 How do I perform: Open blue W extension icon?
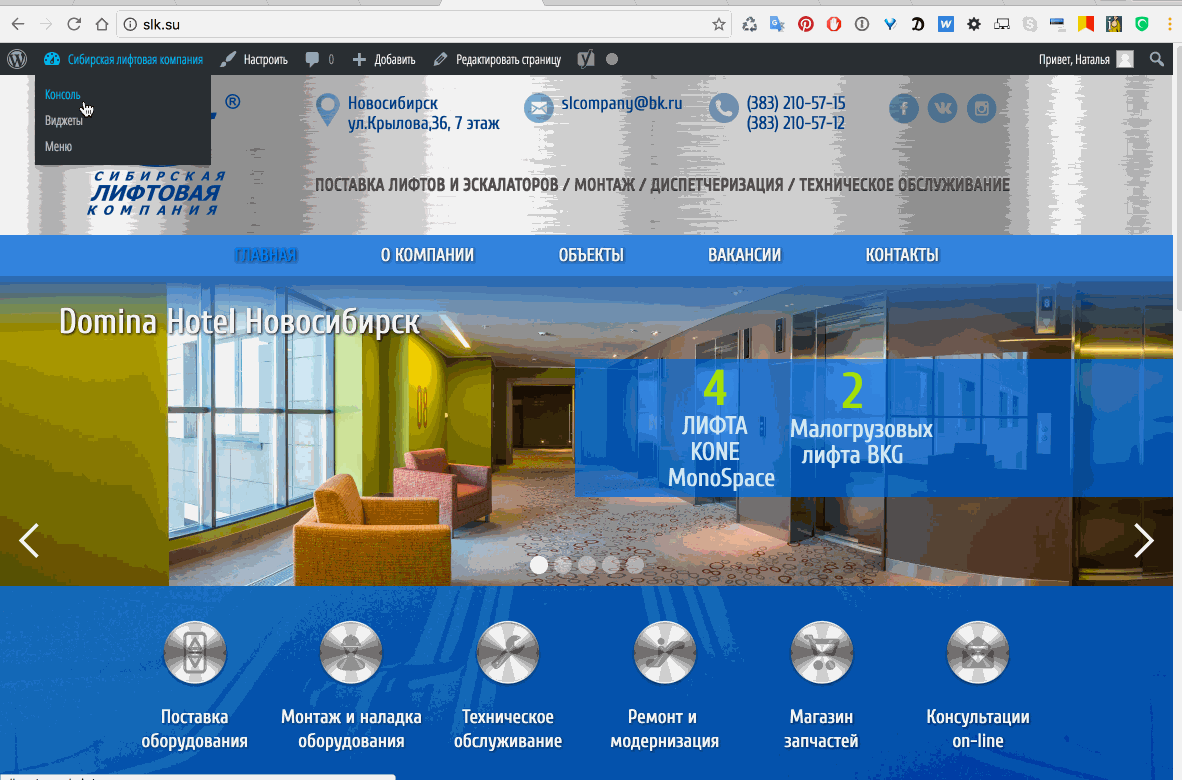coord(945,24)
